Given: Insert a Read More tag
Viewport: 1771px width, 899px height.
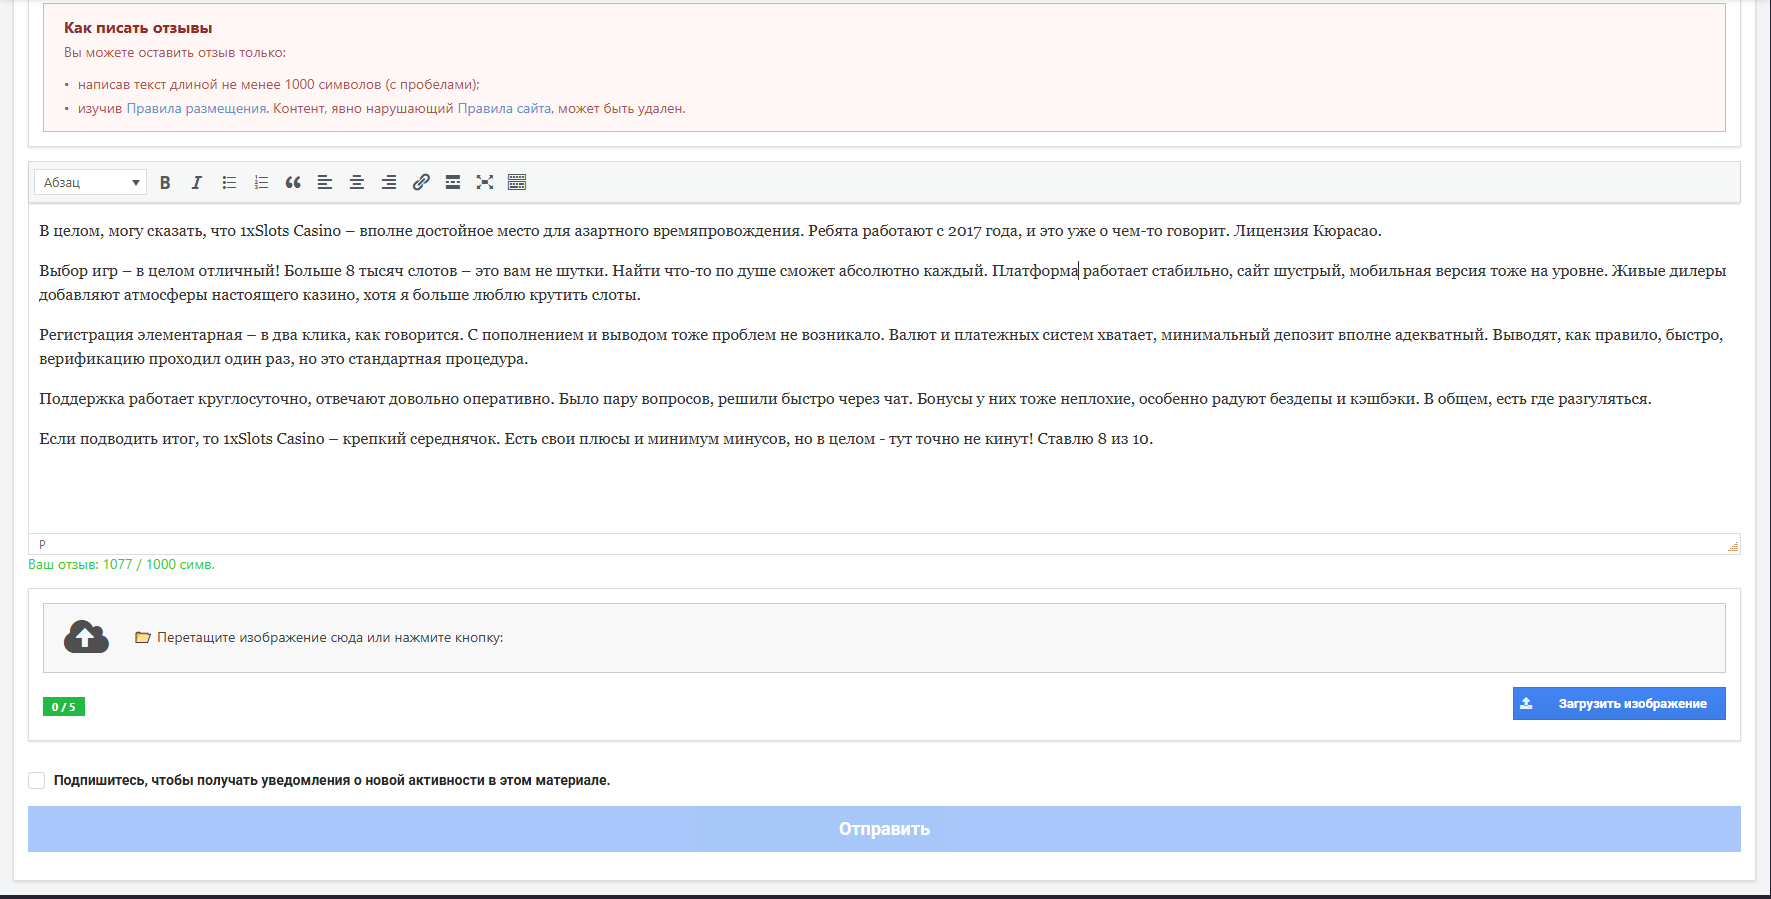Looking at the screenshot, I should point(453,182).
